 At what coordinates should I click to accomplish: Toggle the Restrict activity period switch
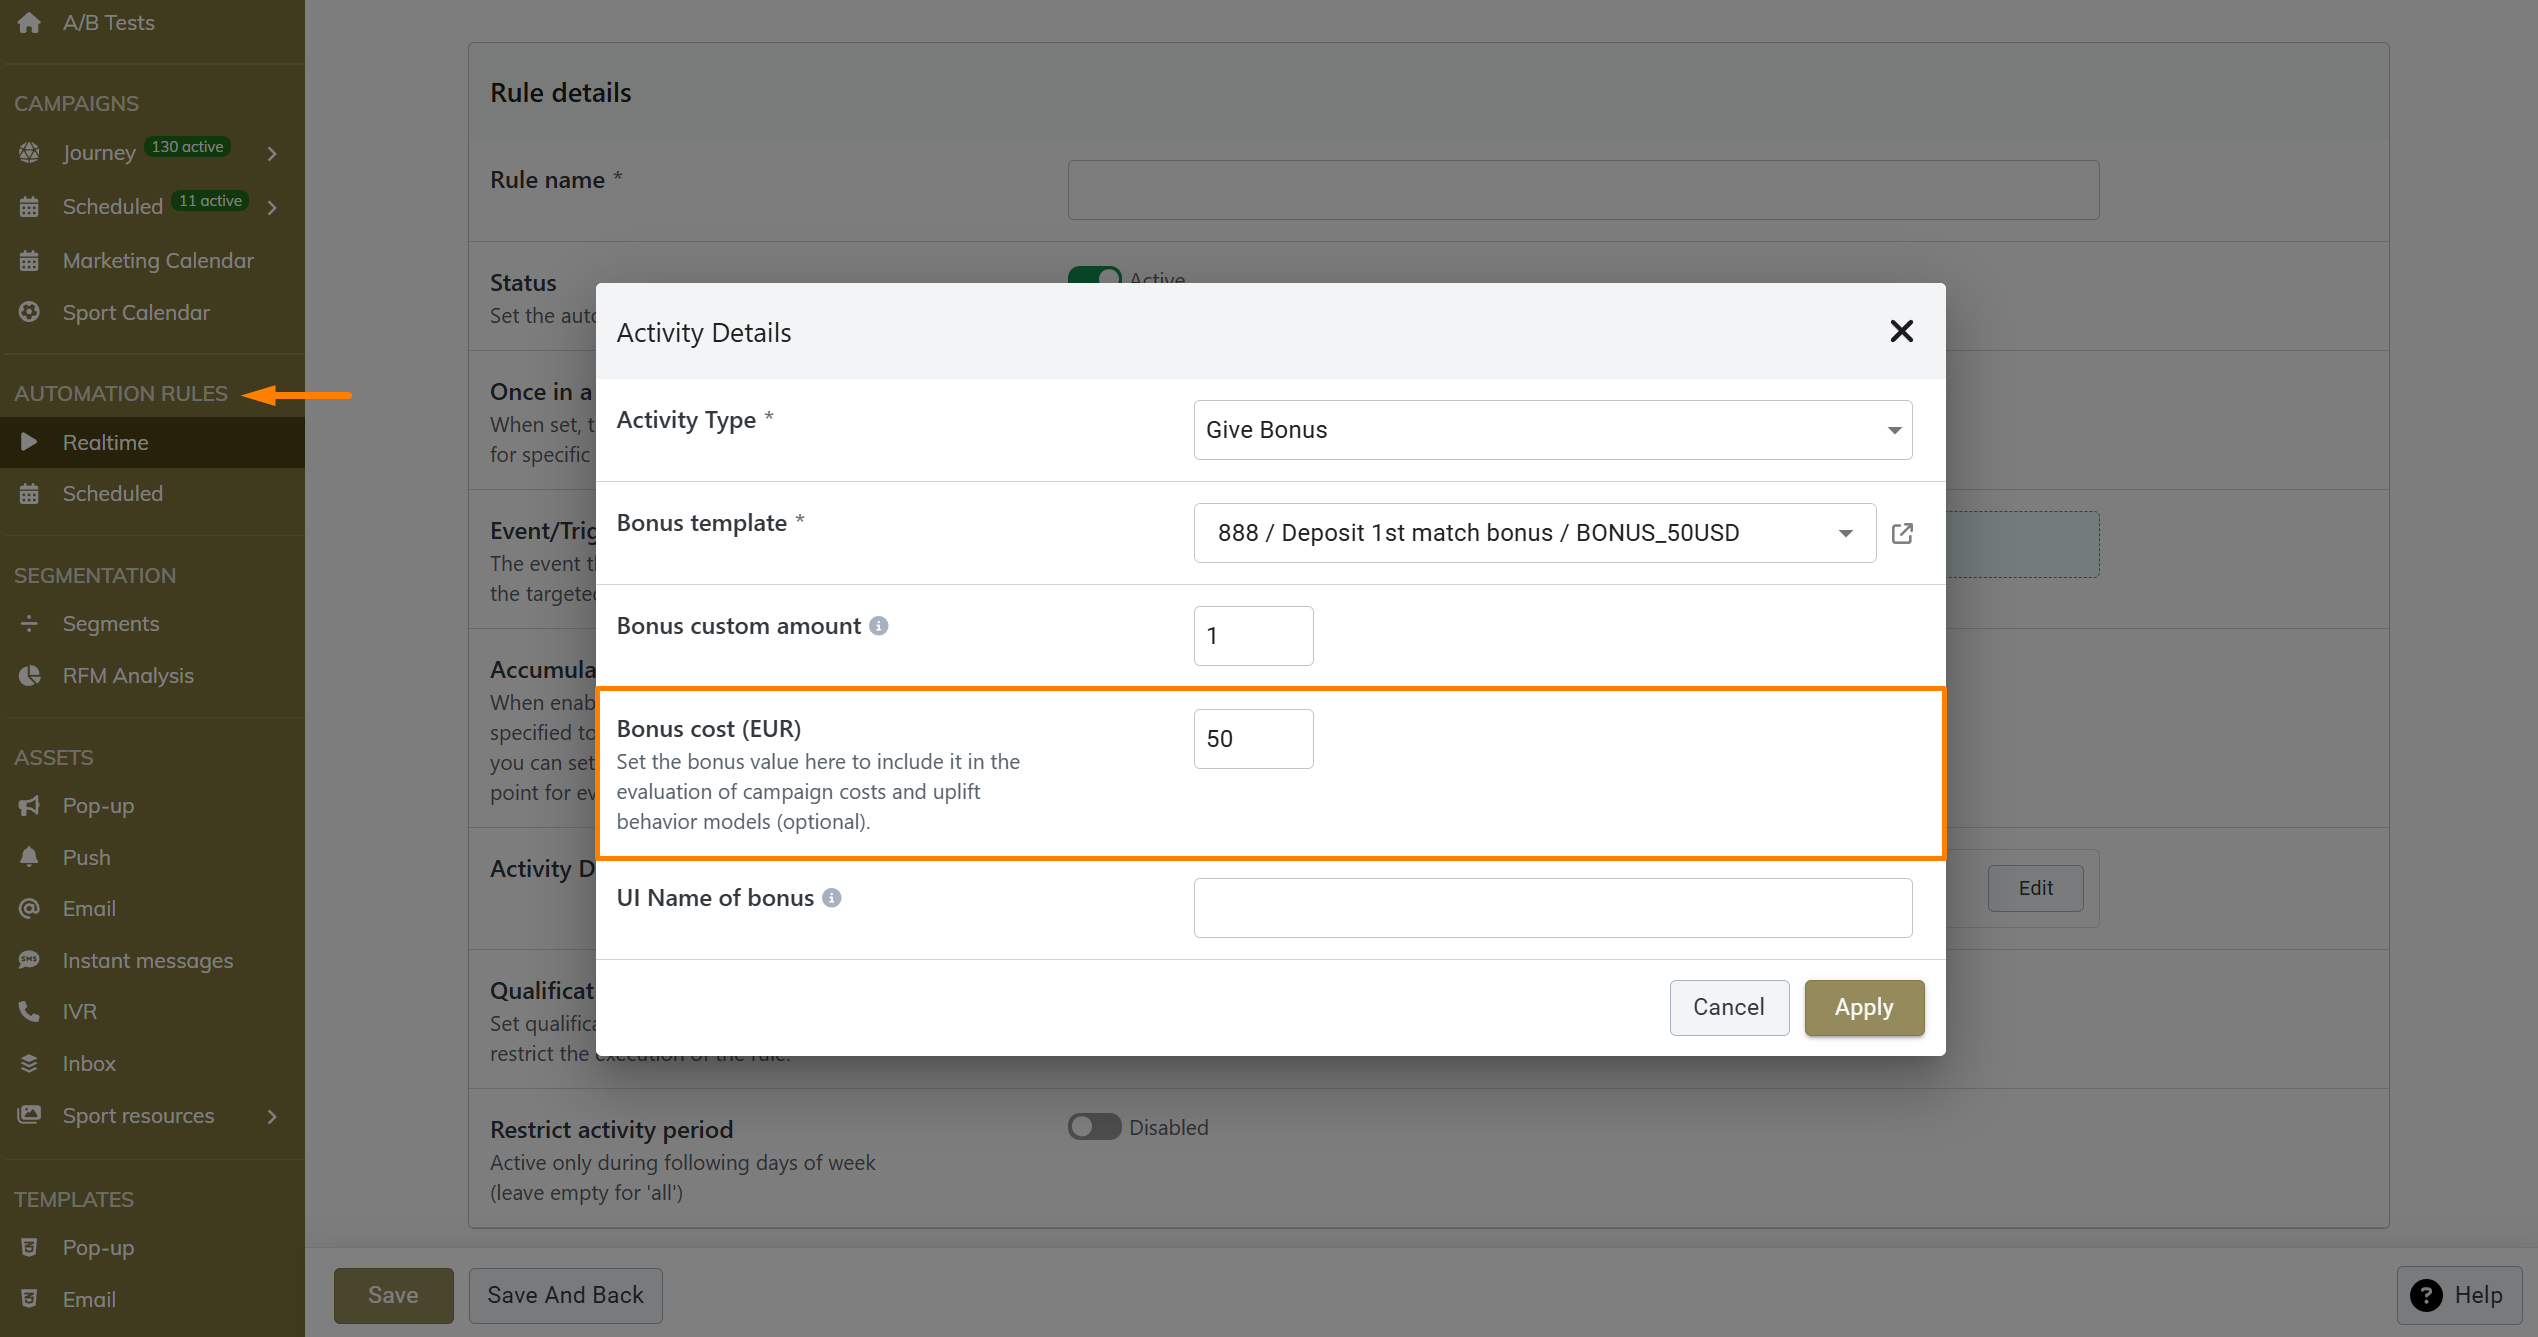(1094, 1127)
